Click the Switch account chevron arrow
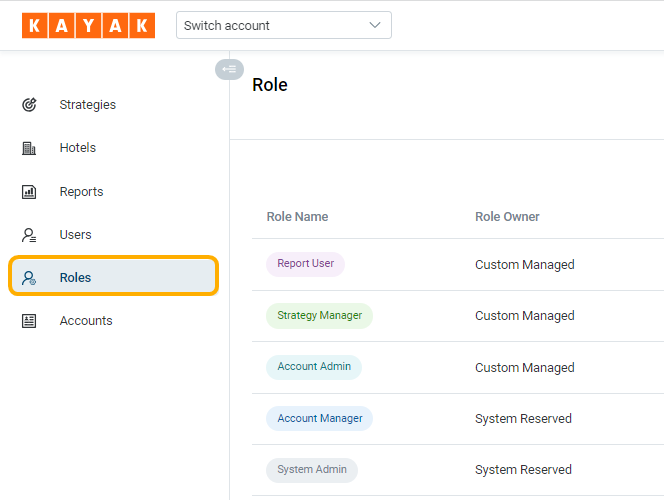664x500 pixels. click(375, 25)
